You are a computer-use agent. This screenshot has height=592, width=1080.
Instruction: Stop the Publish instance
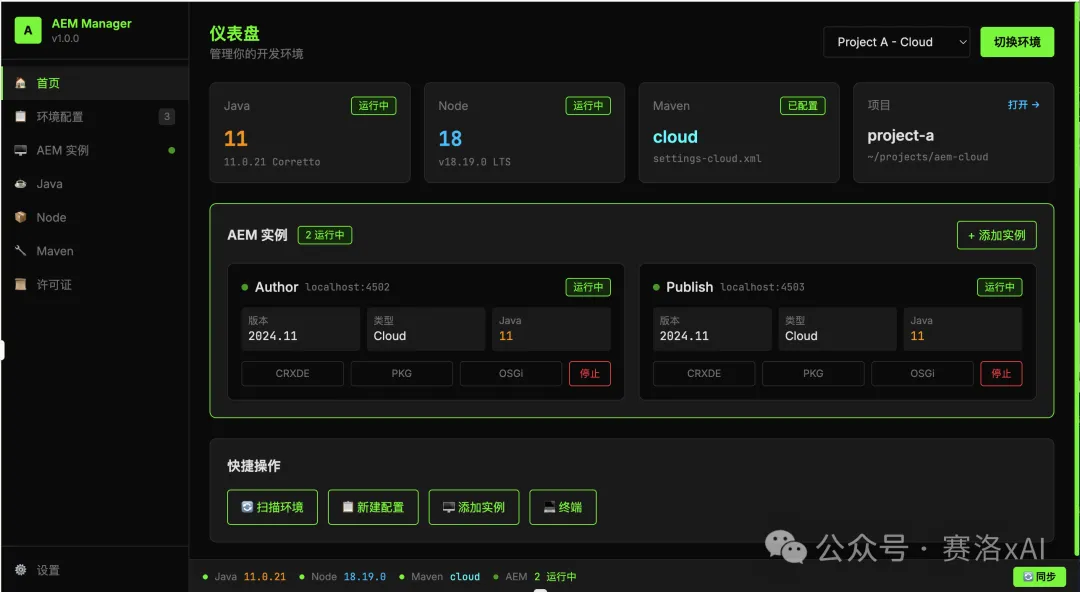1001,373
